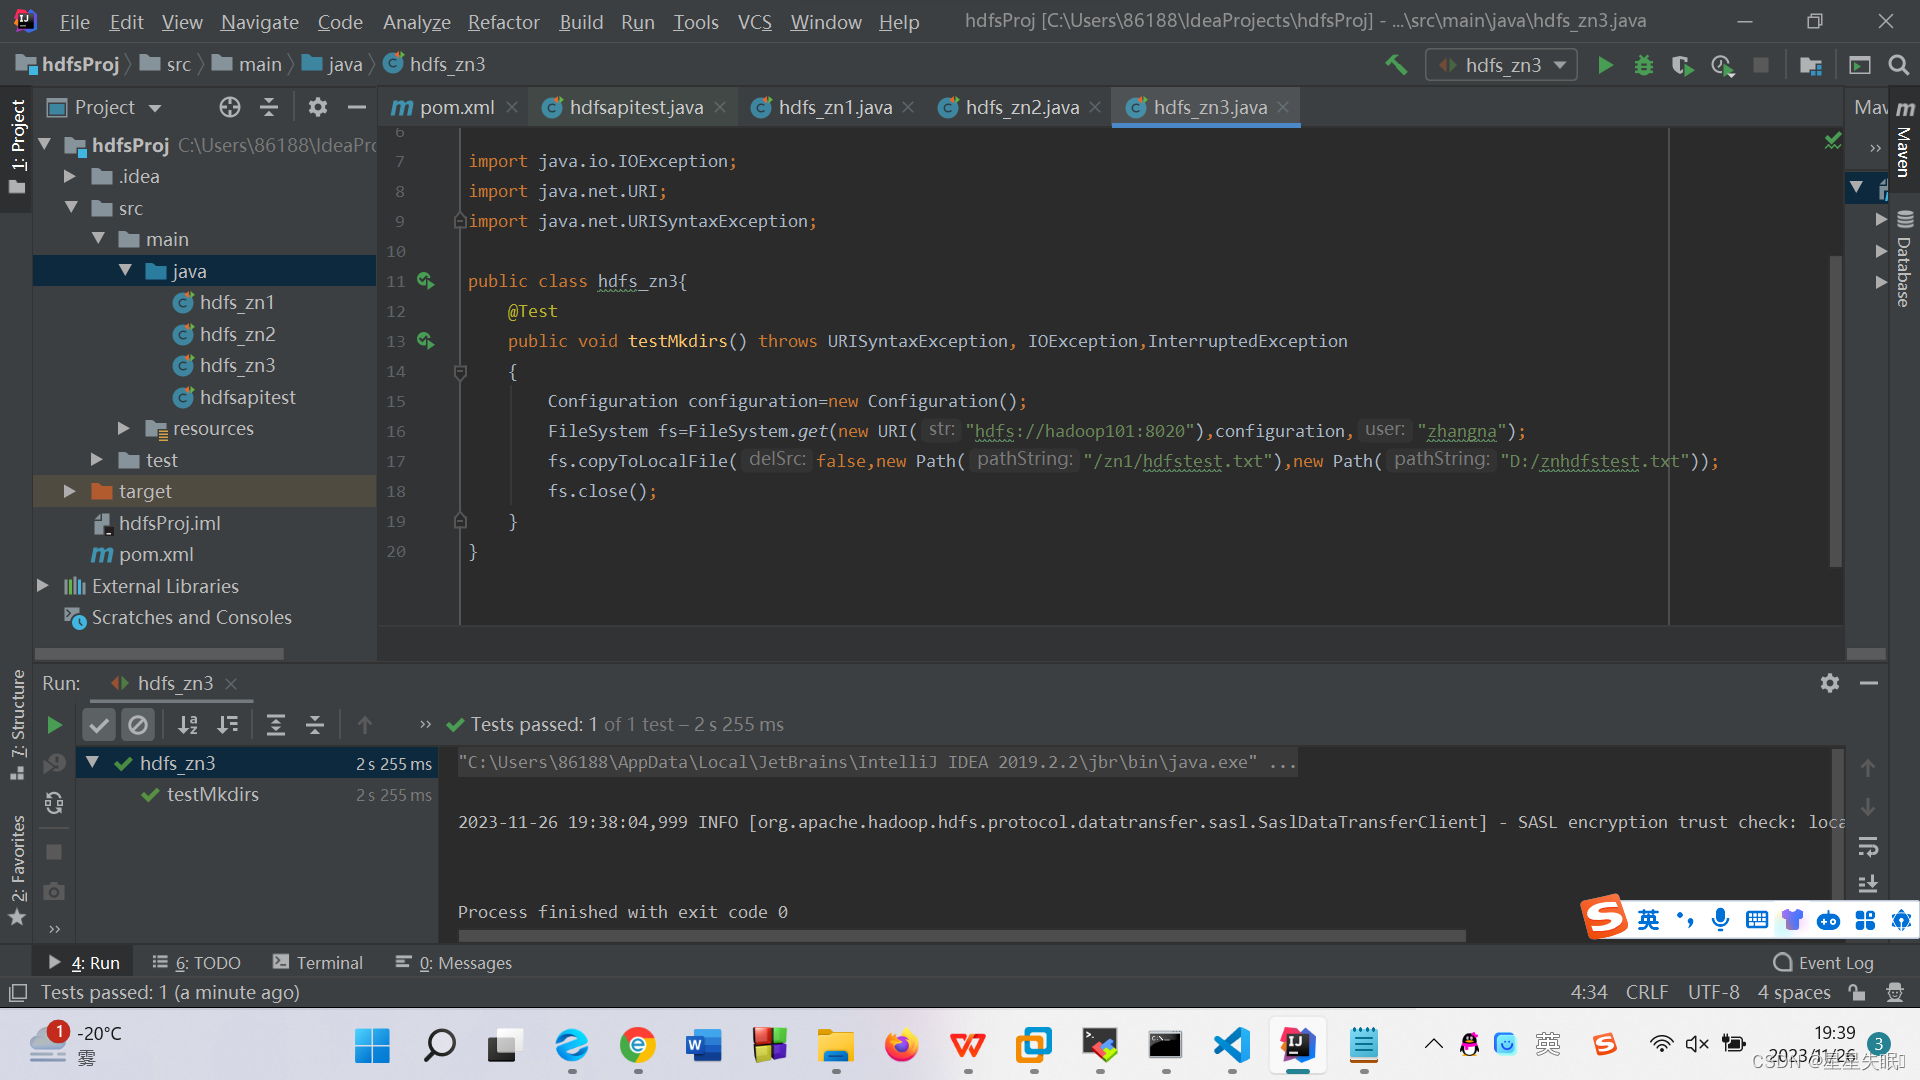Image resolution: width=1920 pixels, height=1080 pixels.
Task: Open Search Everywhere magnifier icon
Action: coord(1899,64)
